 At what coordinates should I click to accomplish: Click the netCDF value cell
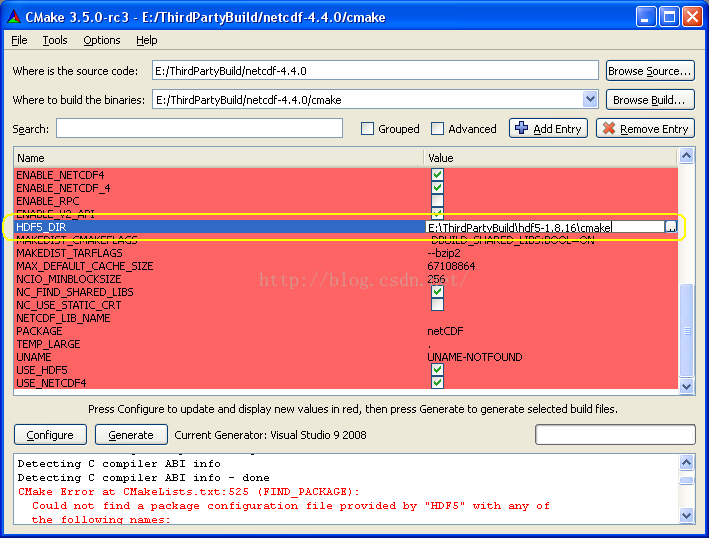pos(445,331)
